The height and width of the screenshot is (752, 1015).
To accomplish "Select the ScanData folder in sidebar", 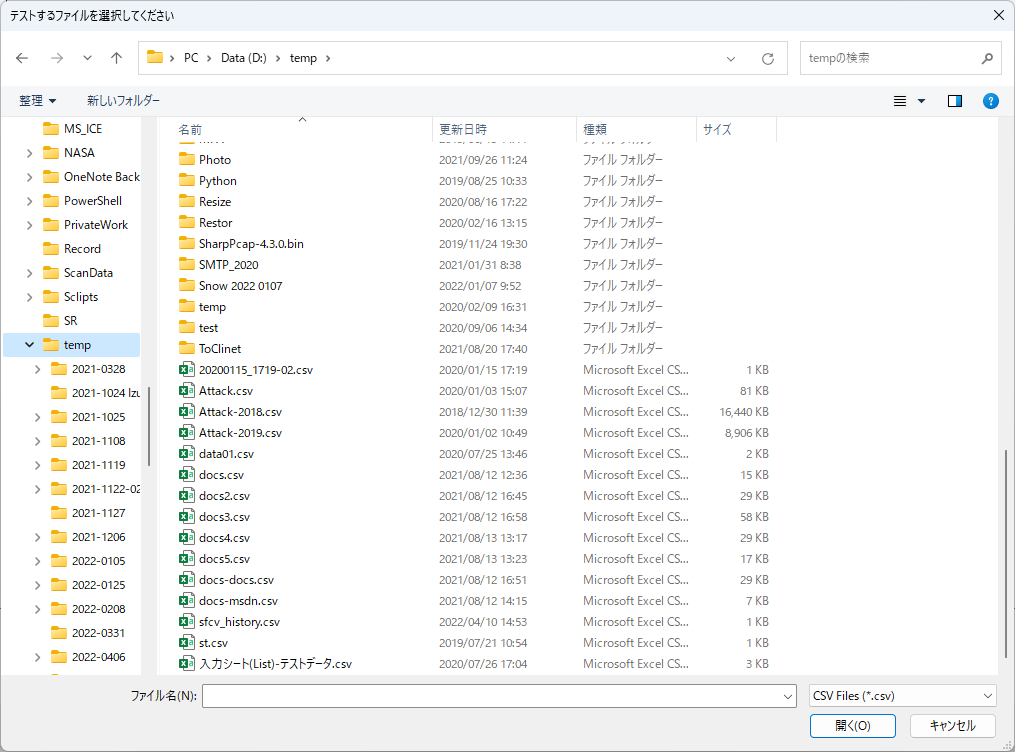I will point(88,273).
